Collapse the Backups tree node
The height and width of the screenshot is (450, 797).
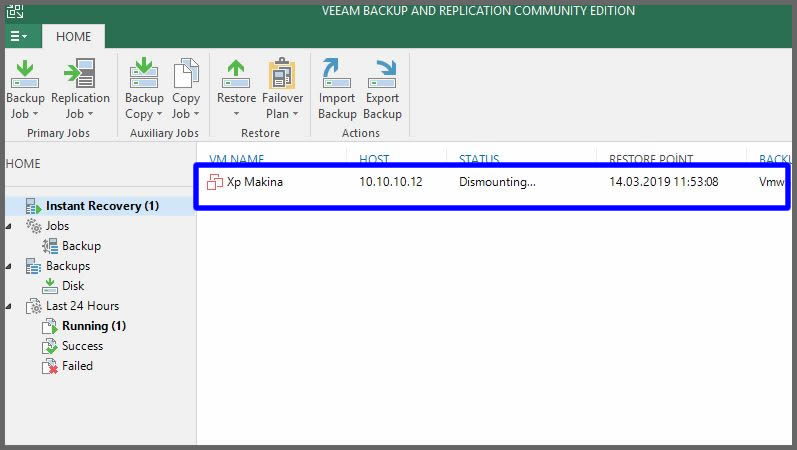tap(9, 266)
